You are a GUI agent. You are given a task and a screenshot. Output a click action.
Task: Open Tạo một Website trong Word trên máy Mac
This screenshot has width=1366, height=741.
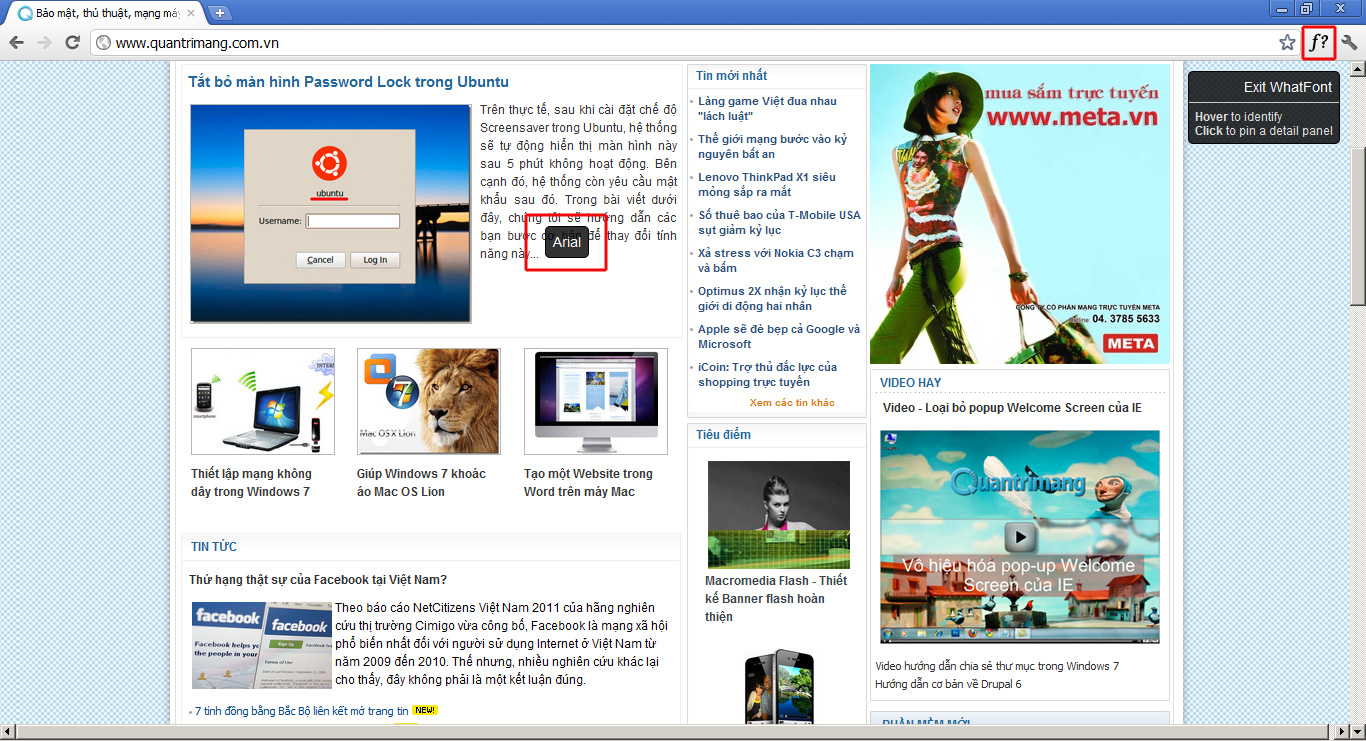coord(588,482)
